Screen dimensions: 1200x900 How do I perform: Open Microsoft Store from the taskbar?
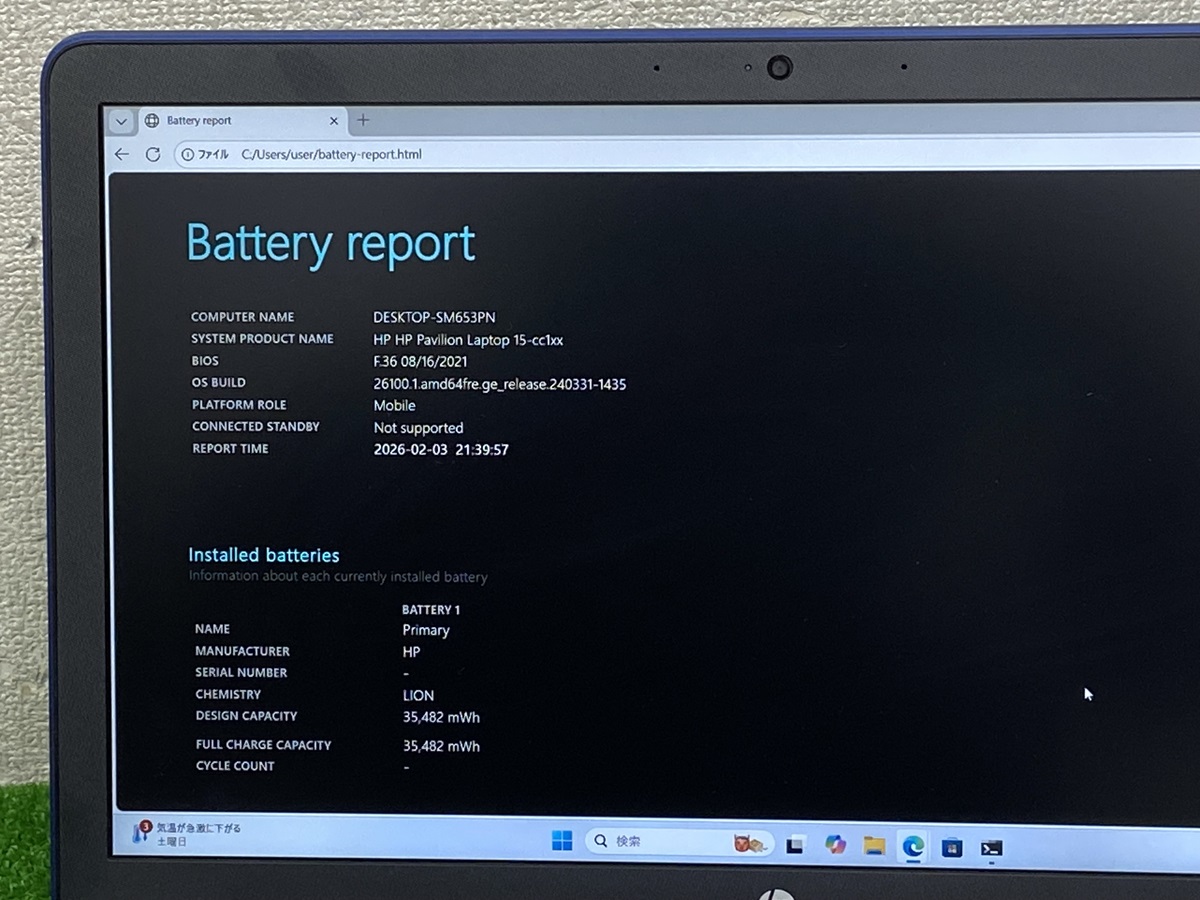954,845
